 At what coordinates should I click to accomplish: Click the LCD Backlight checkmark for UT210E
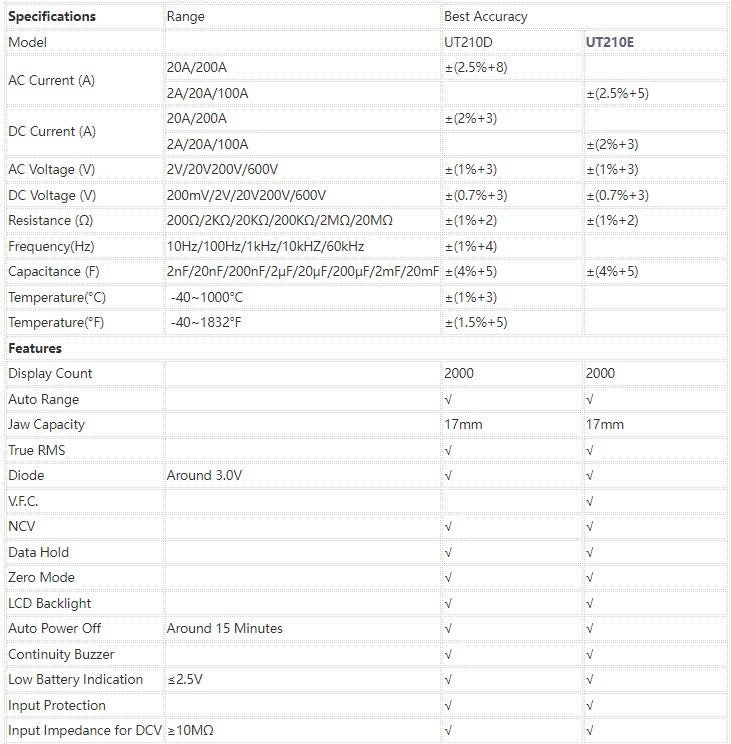click(x=590, y=604)
